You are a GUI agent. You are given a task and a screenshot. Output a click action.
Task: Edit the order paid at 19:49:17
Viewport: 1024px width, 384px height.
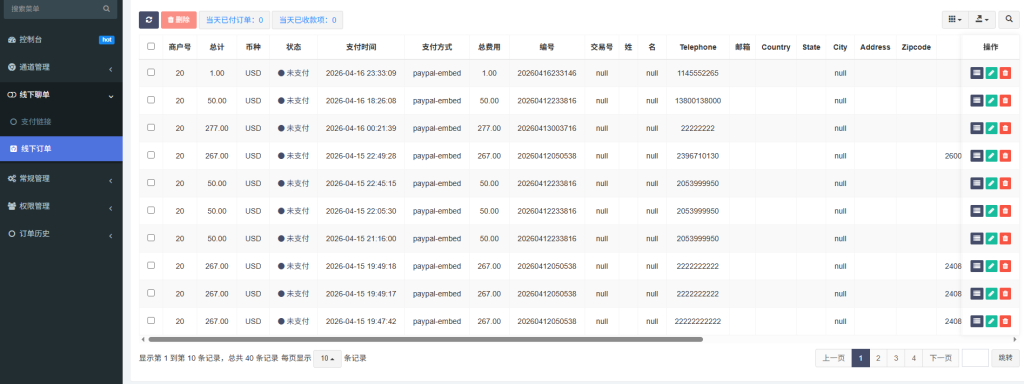pos(991,293)
